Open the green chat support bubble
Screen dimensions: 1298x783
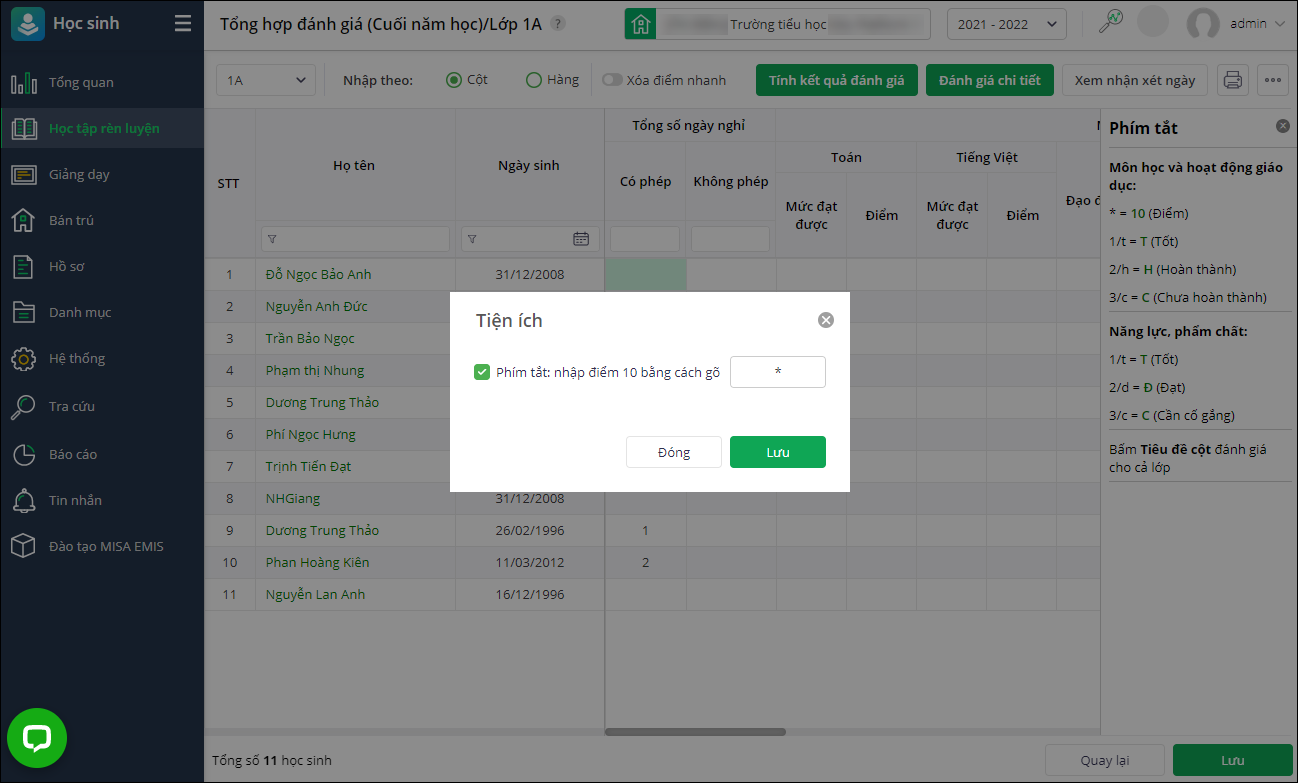(x=37, y=739)
